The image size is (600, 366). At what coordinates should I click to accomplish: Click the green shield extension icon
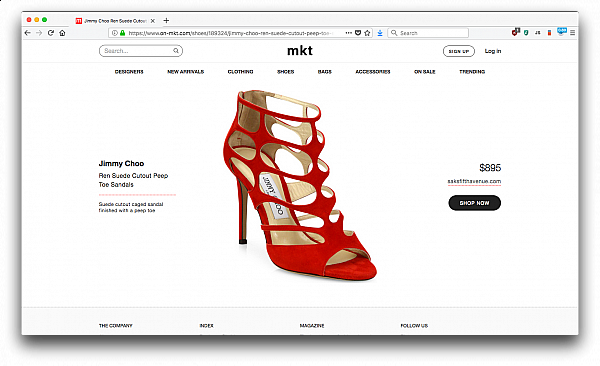[x=527, y=33]
